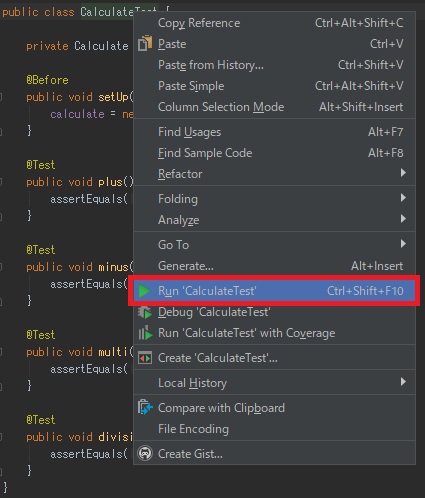Click the green Run triangle icon
The image size is (425, 498).
pos(144,291)
